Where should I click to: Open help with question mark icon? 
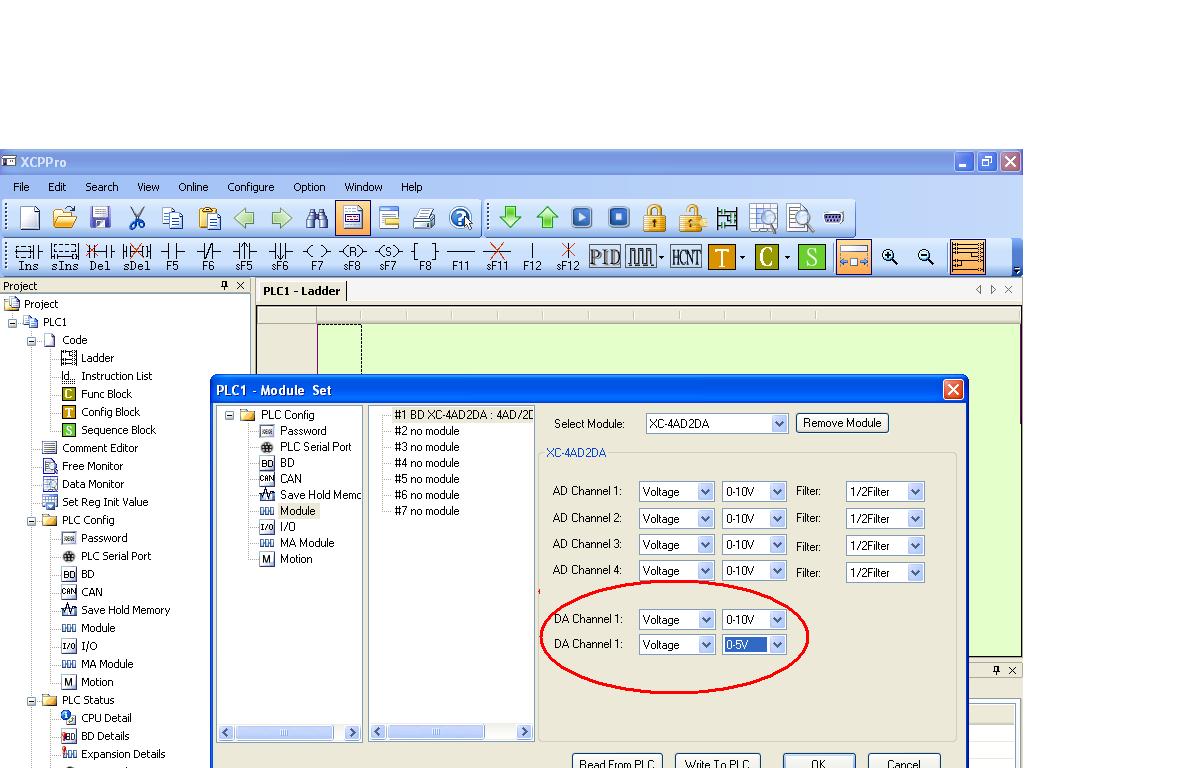click(461, 218)
